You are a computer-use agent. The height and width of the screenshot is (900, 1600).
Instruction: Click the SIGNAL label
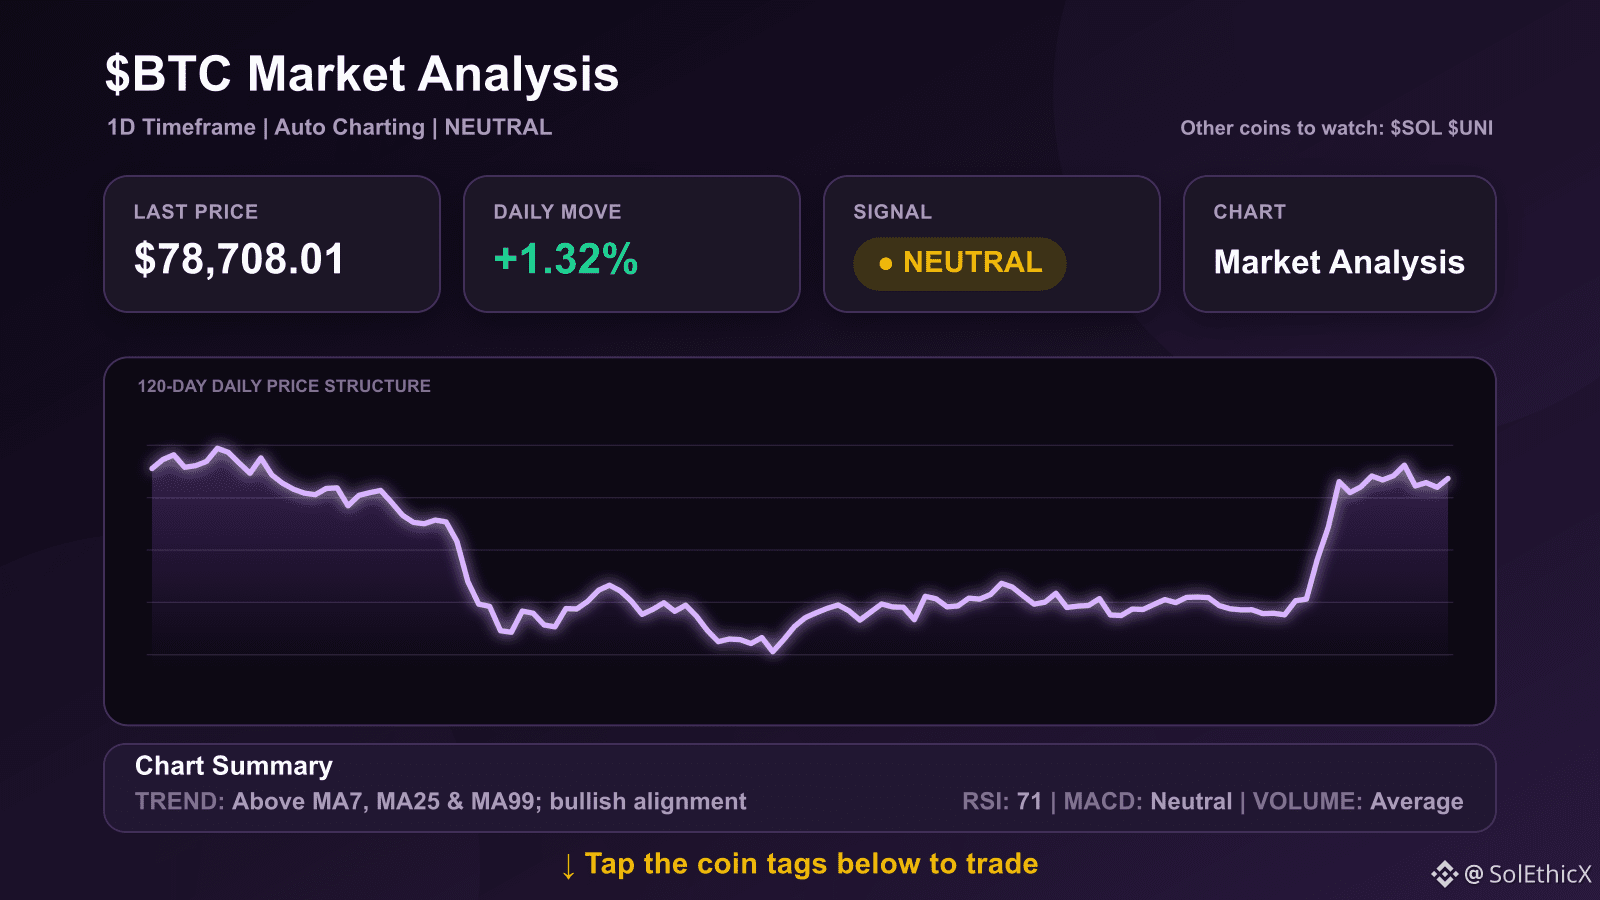pyautogui.click(x=892, y=212)
